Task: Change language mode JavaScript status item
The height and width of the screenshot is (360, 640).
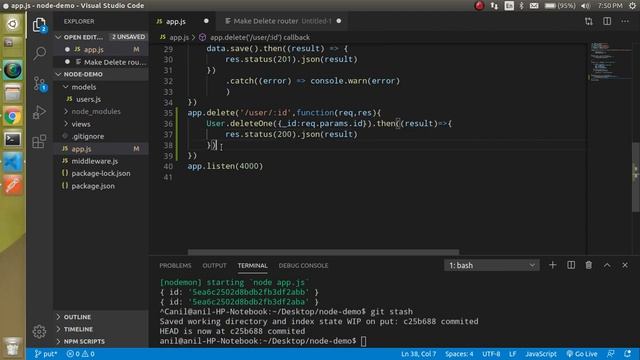Action: (541, 354)
